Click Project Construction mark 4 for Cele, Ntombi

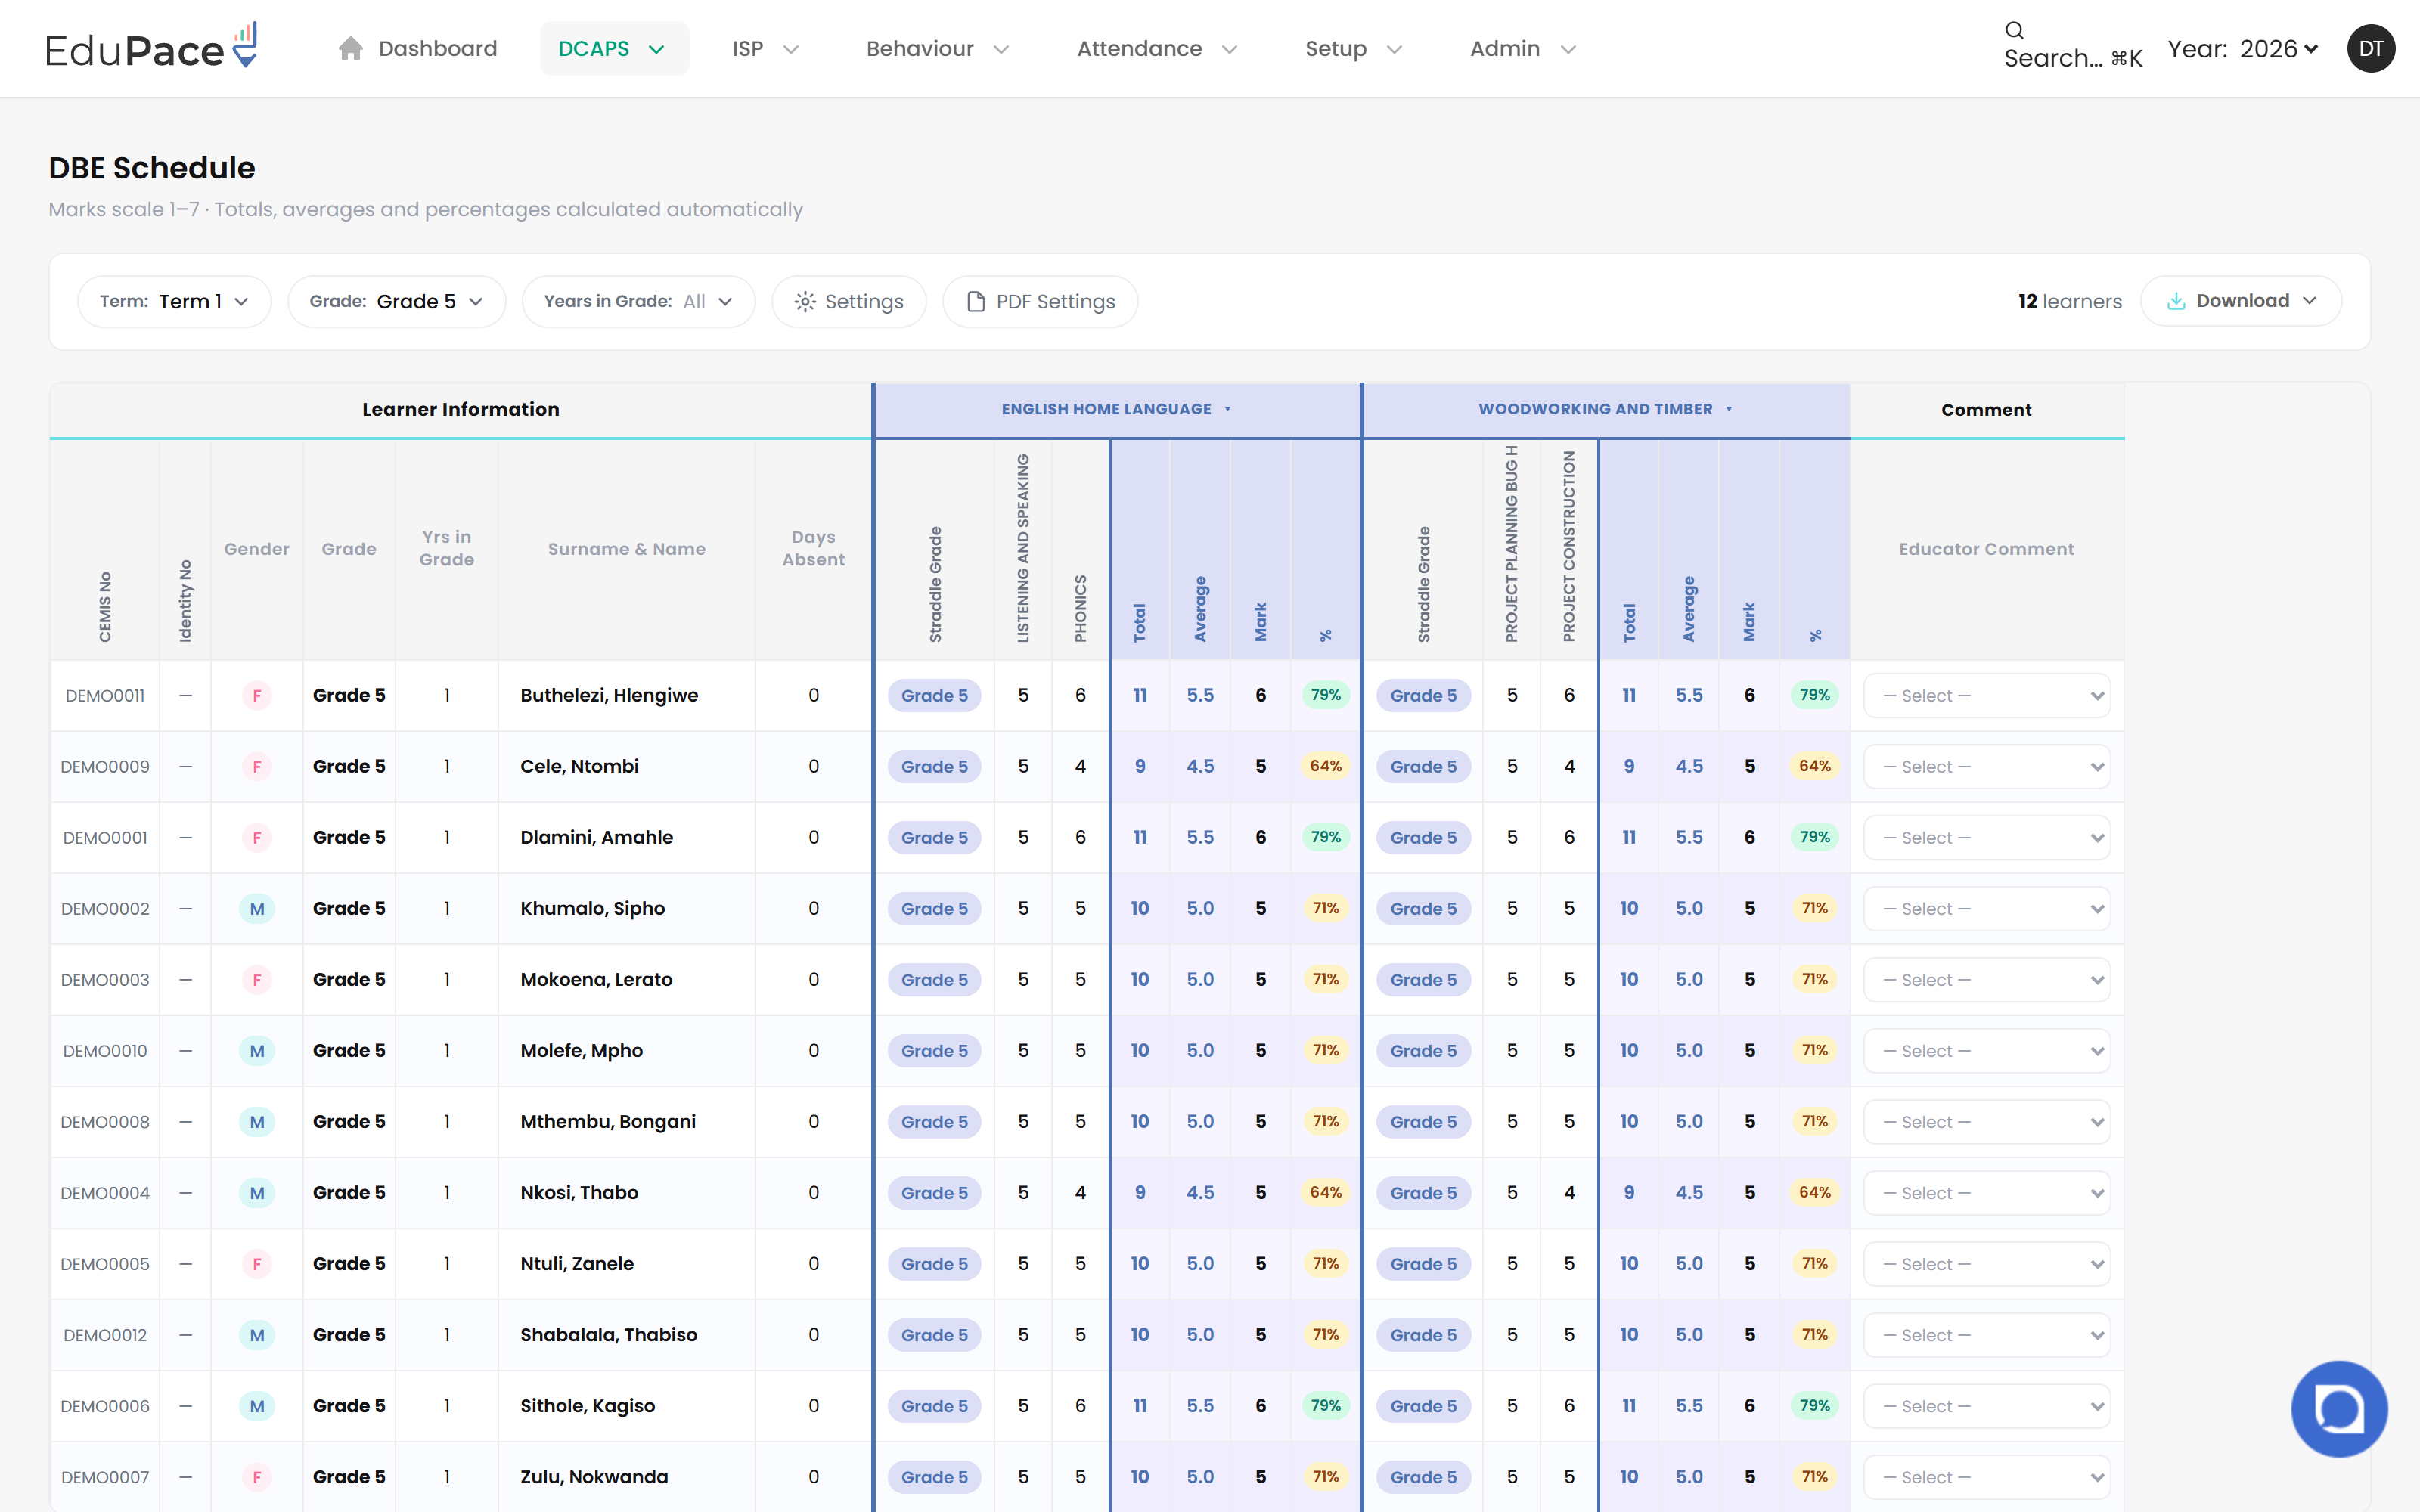coord(1569,766)
